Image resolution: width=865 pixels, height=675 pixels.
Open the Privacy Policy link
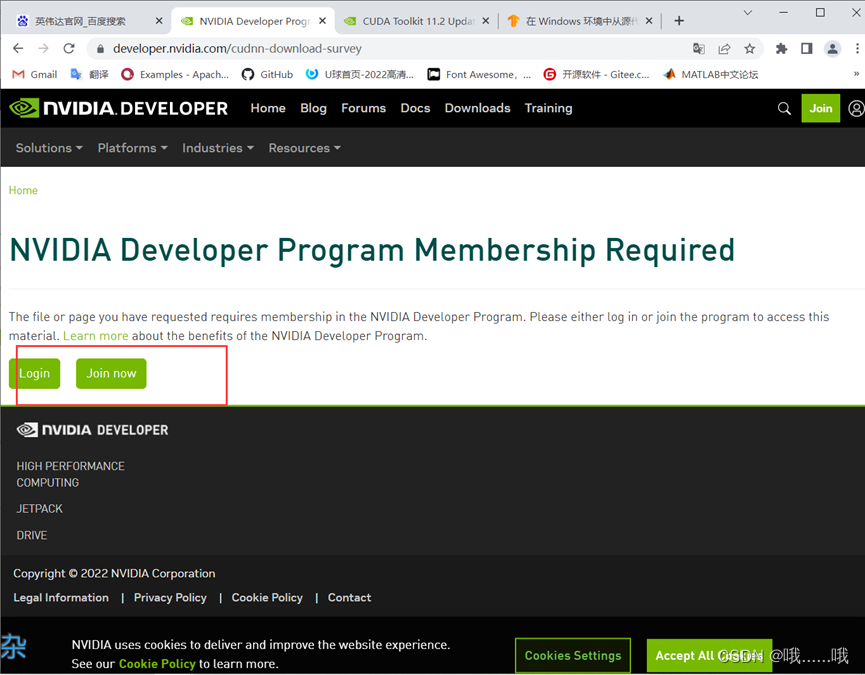(x=170, y=597)
